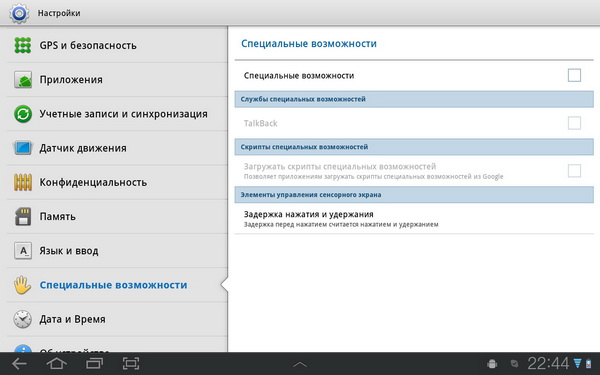Check Загружать скрипты специальных возможностей
This screenshot has height=375, width=600.
click(574, 171)
